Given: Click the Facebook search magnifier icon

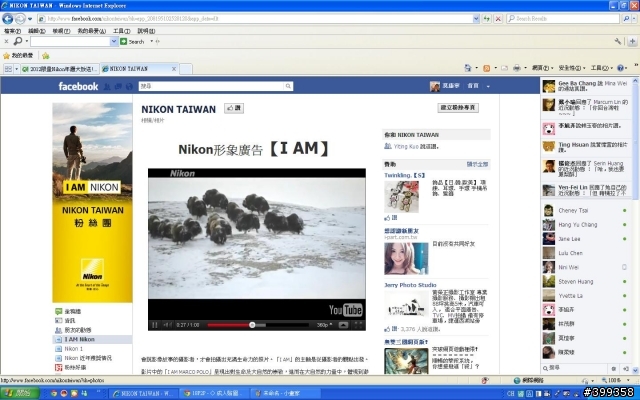Looking at the screenshot, I should click(288, 86).
